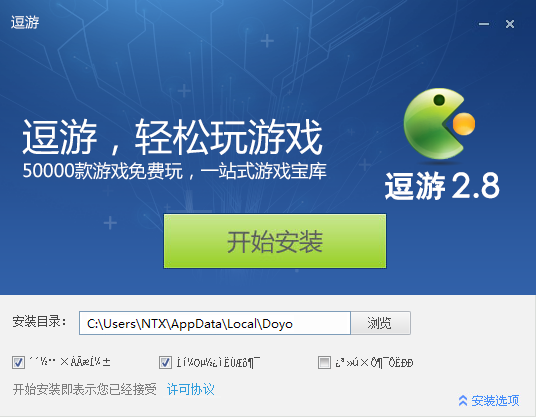Click the 逗游 2.8 version label
This screenshot has height=417, width=536.
[442, 186]
